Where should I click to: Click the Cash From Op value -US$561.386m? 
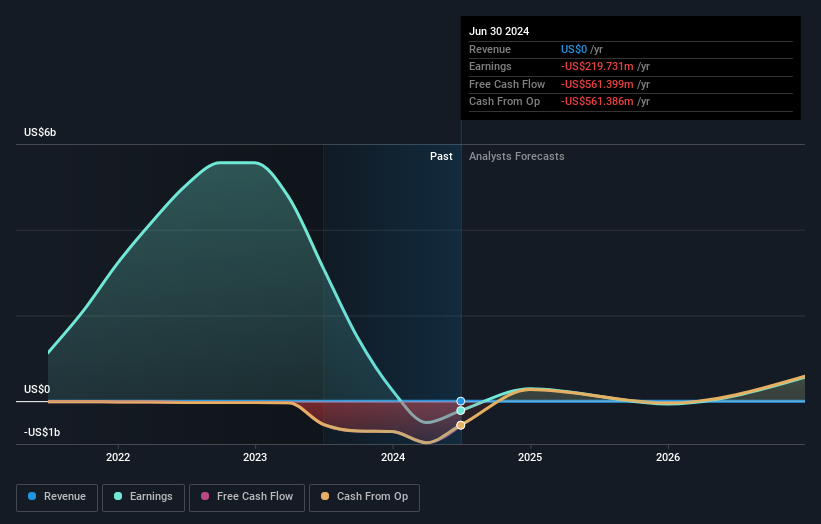tap(597, 102)
